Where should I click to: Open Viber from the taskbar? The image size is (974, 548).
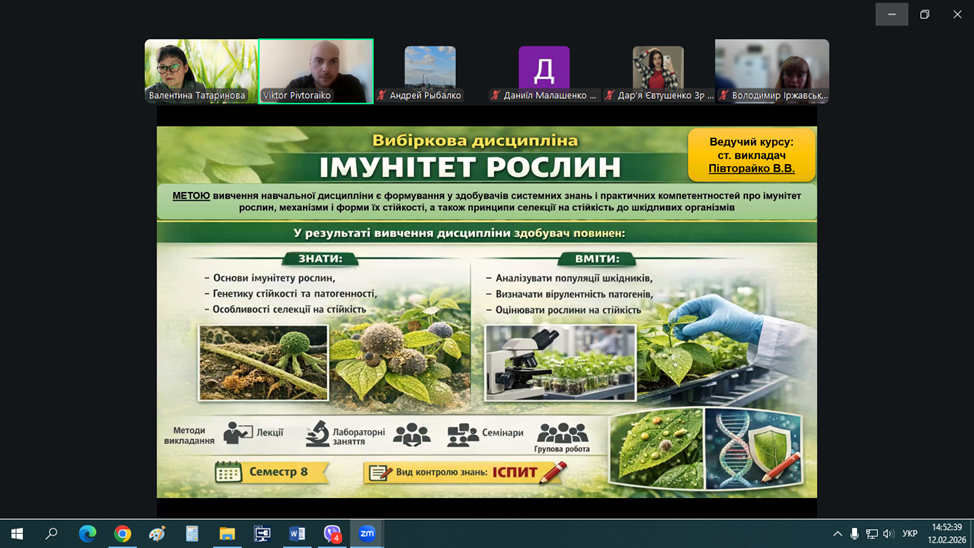332,534
